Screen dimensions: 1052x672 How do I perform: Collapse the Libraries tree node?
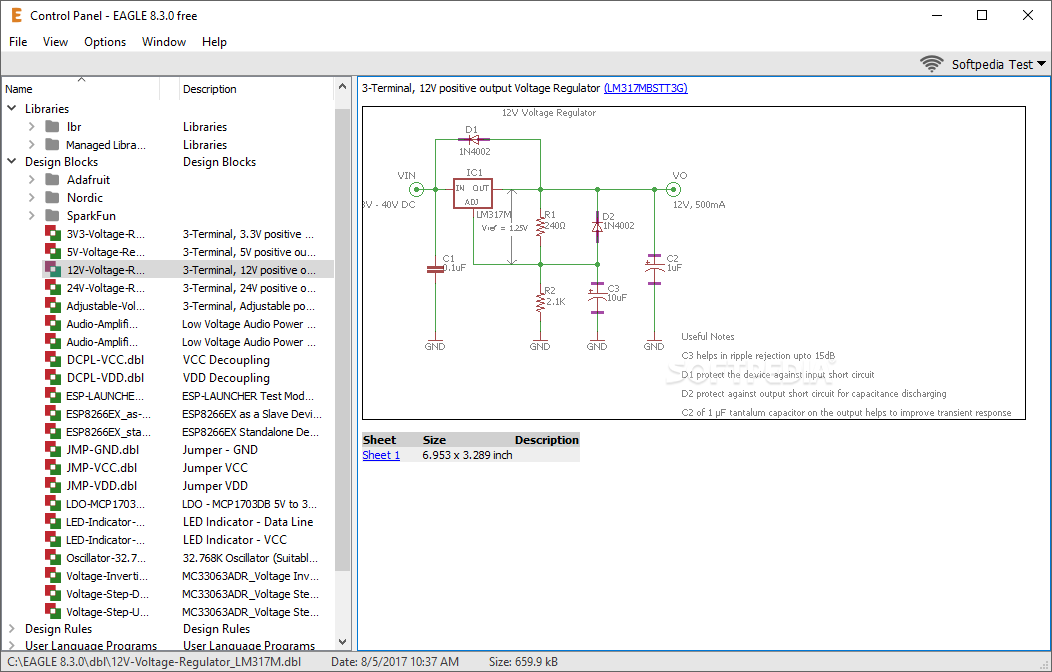pyautogui.click(x=12, y=108)
